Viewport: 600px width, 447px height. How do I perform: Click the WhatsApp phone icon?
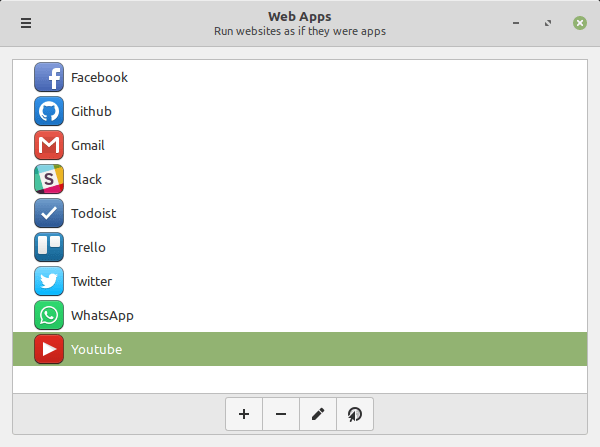point(49,315)
